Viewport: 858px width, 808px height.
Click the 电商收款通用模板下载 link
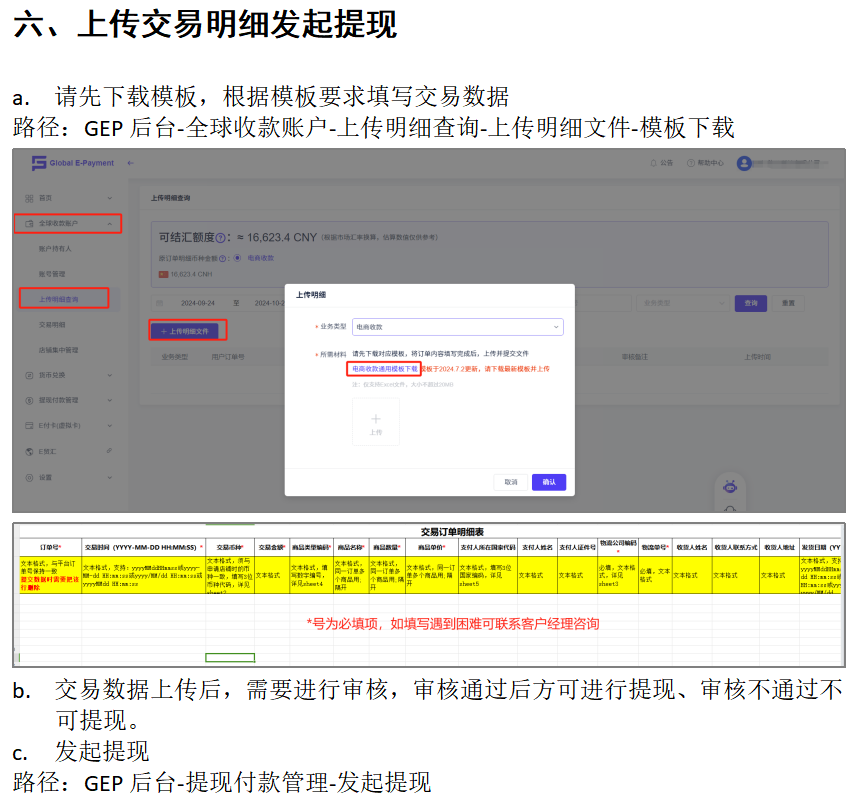point(383,369)
